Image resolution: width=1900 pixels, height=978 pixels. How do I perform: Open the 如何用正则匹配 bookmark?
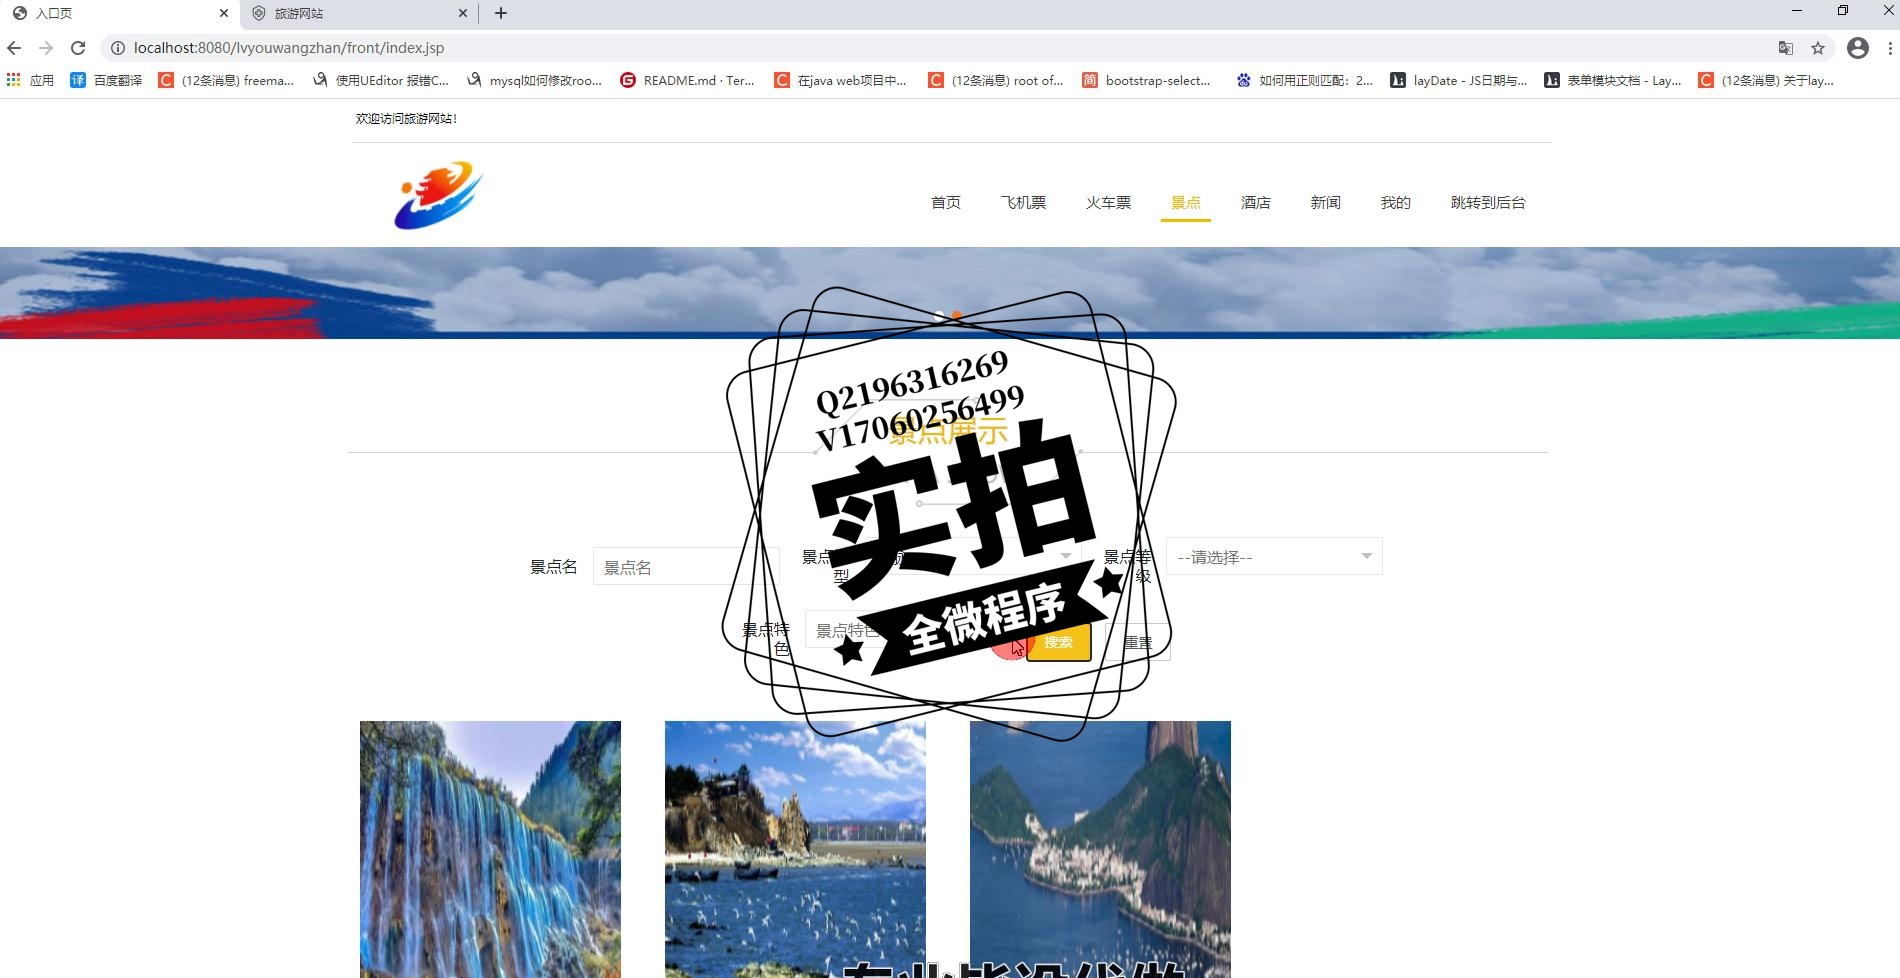coord(1304,80)
